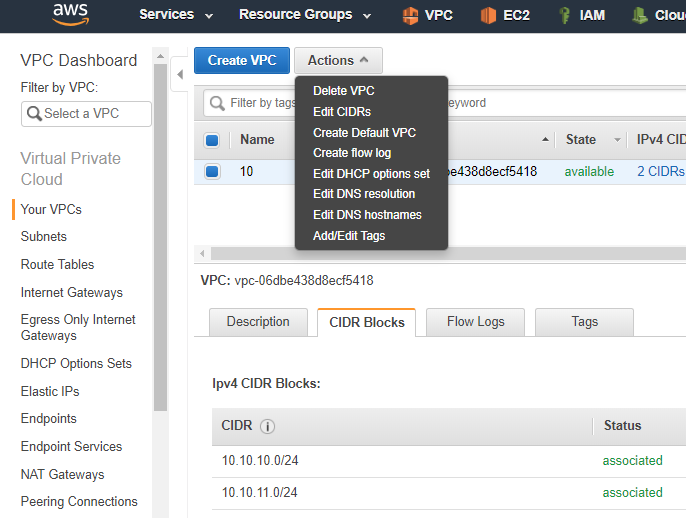Open Your VPCs in sidebar

(x=51, y=209)
